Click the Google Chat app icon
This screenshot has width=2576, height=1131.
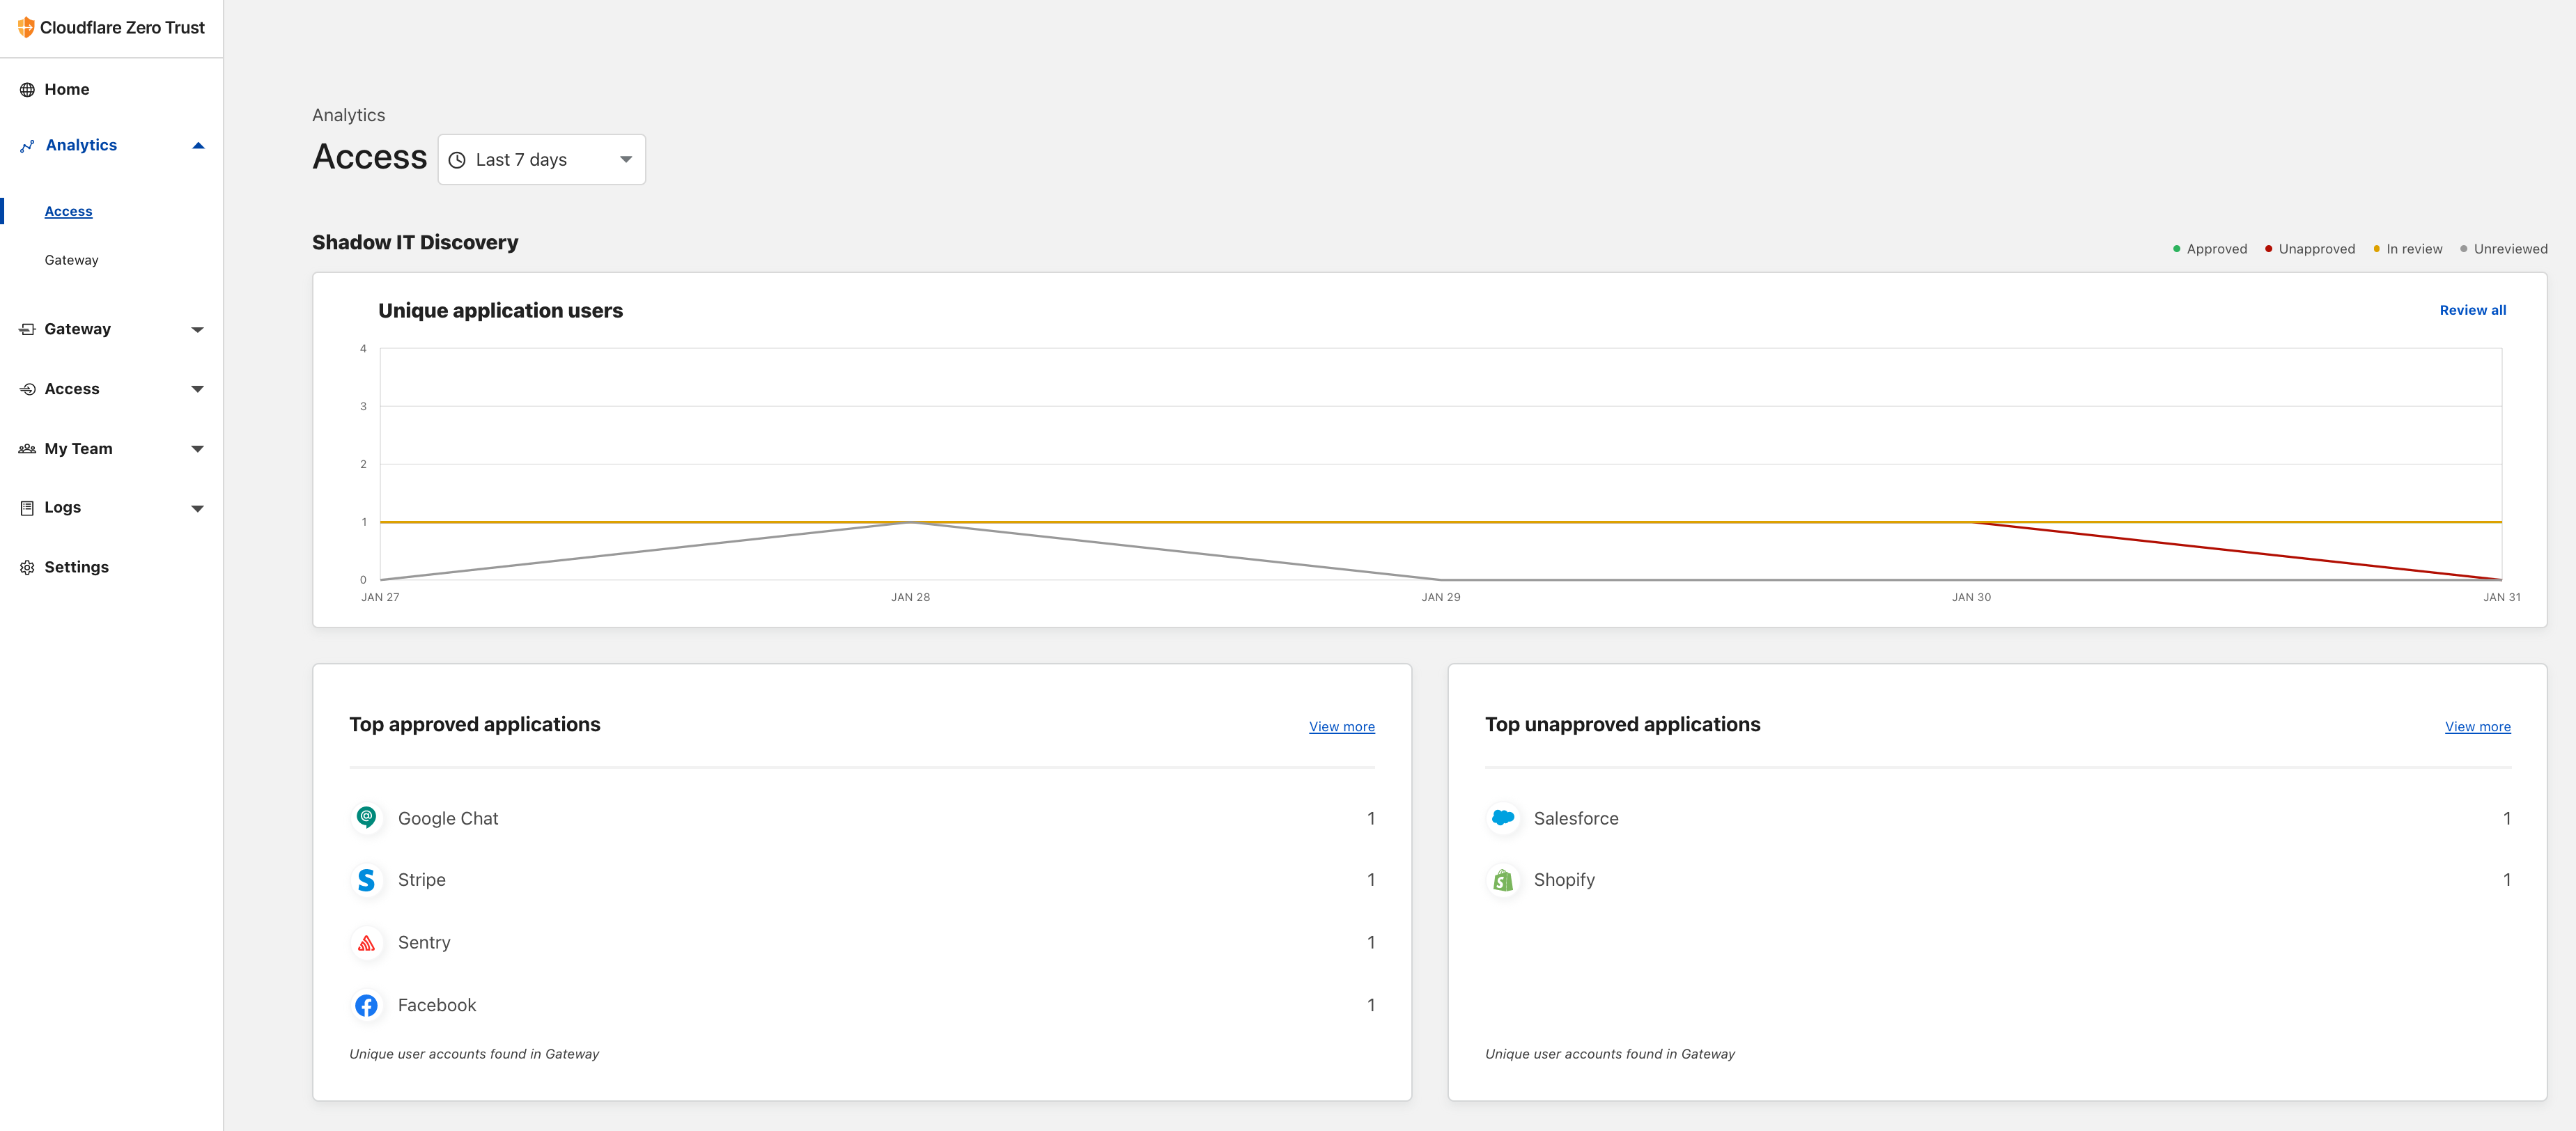pyautogui.click(x=367, y=817)
